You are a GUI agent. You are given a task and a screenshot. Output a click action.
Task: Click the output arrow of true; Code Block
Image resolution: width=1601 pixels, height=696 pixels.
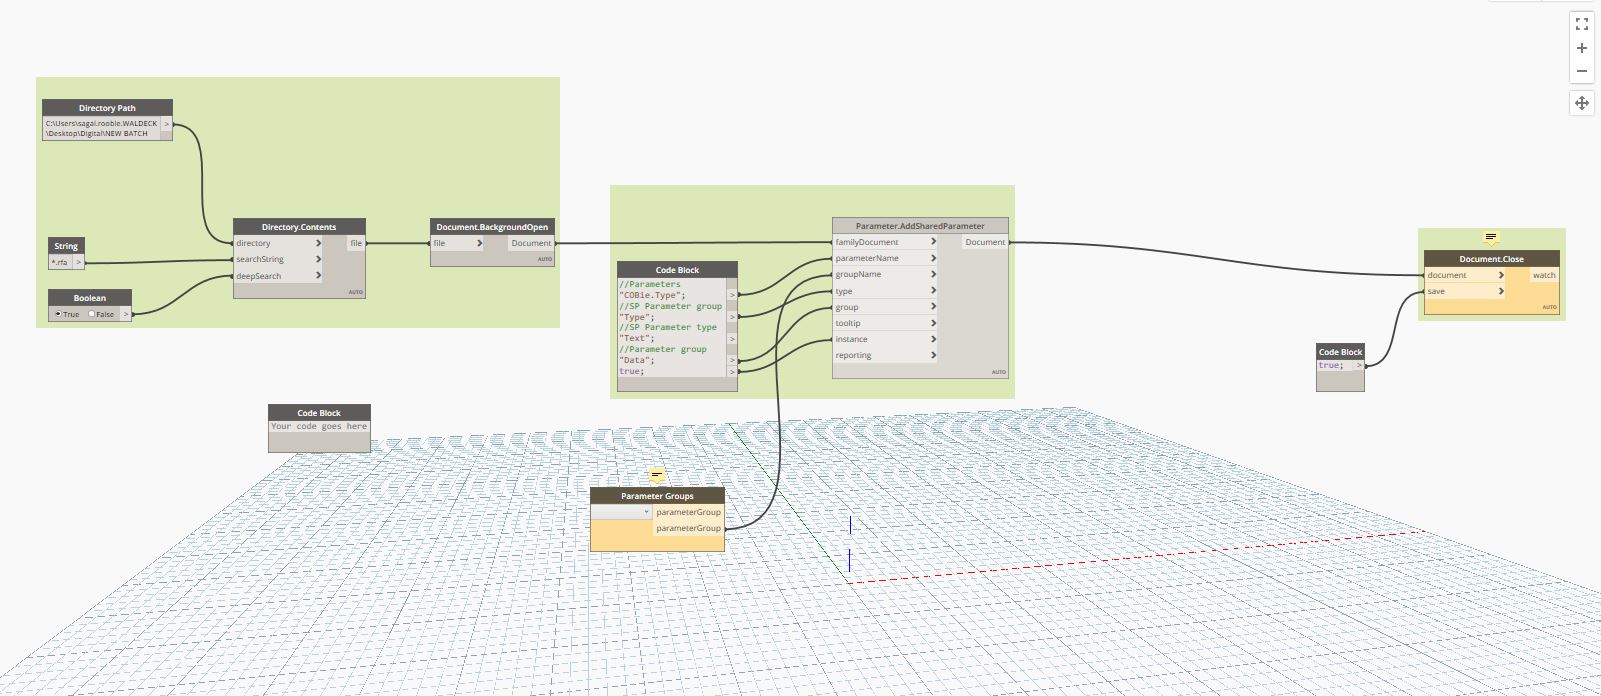point(1358,365)
